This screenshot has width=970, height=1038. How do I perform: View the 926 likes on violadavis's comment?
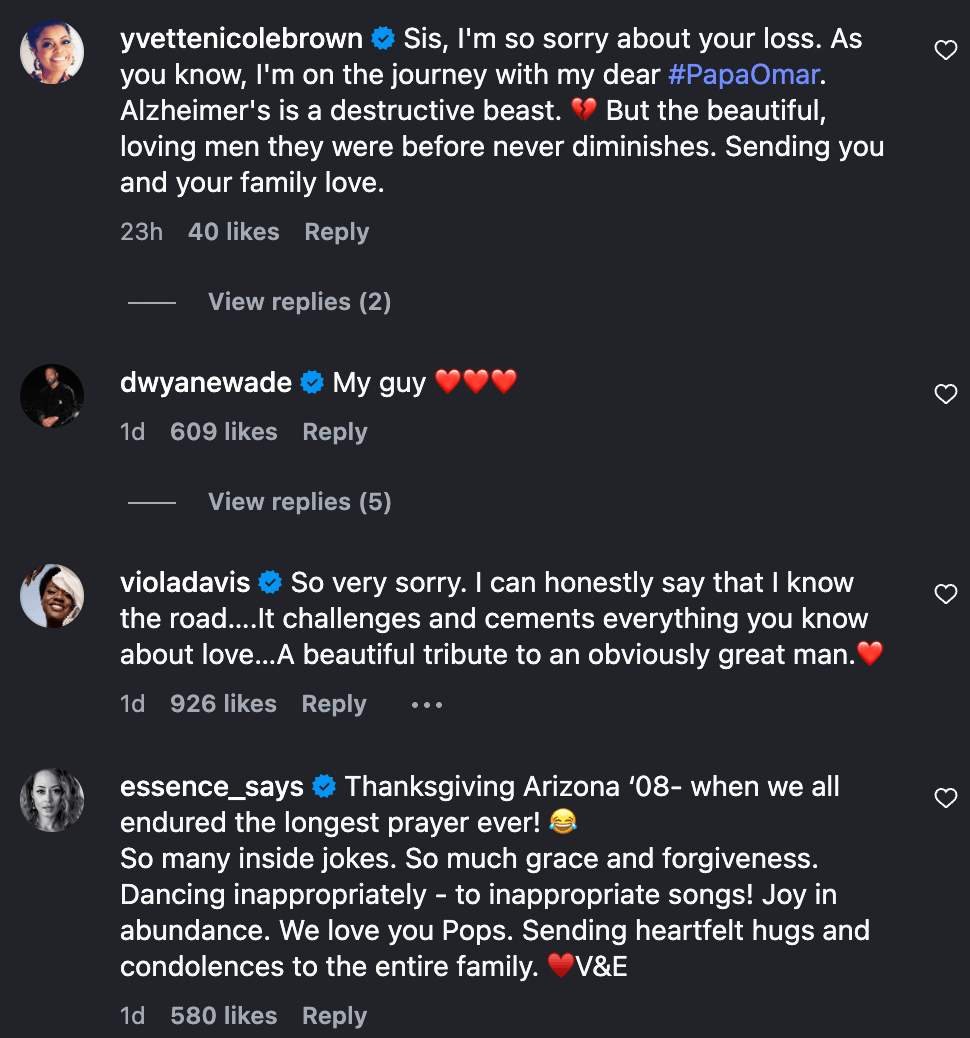tap(223, 704)
